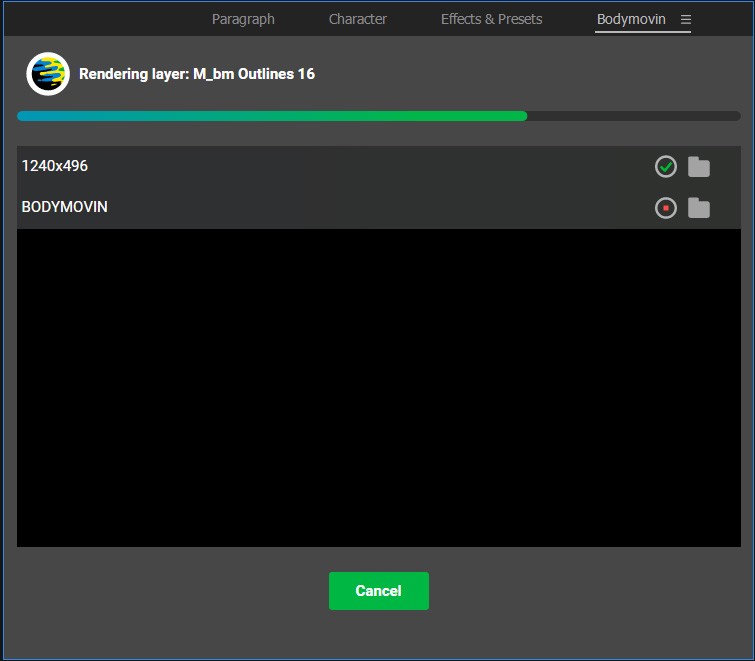Select the BODYMOVIN composition row

[378, 208]
